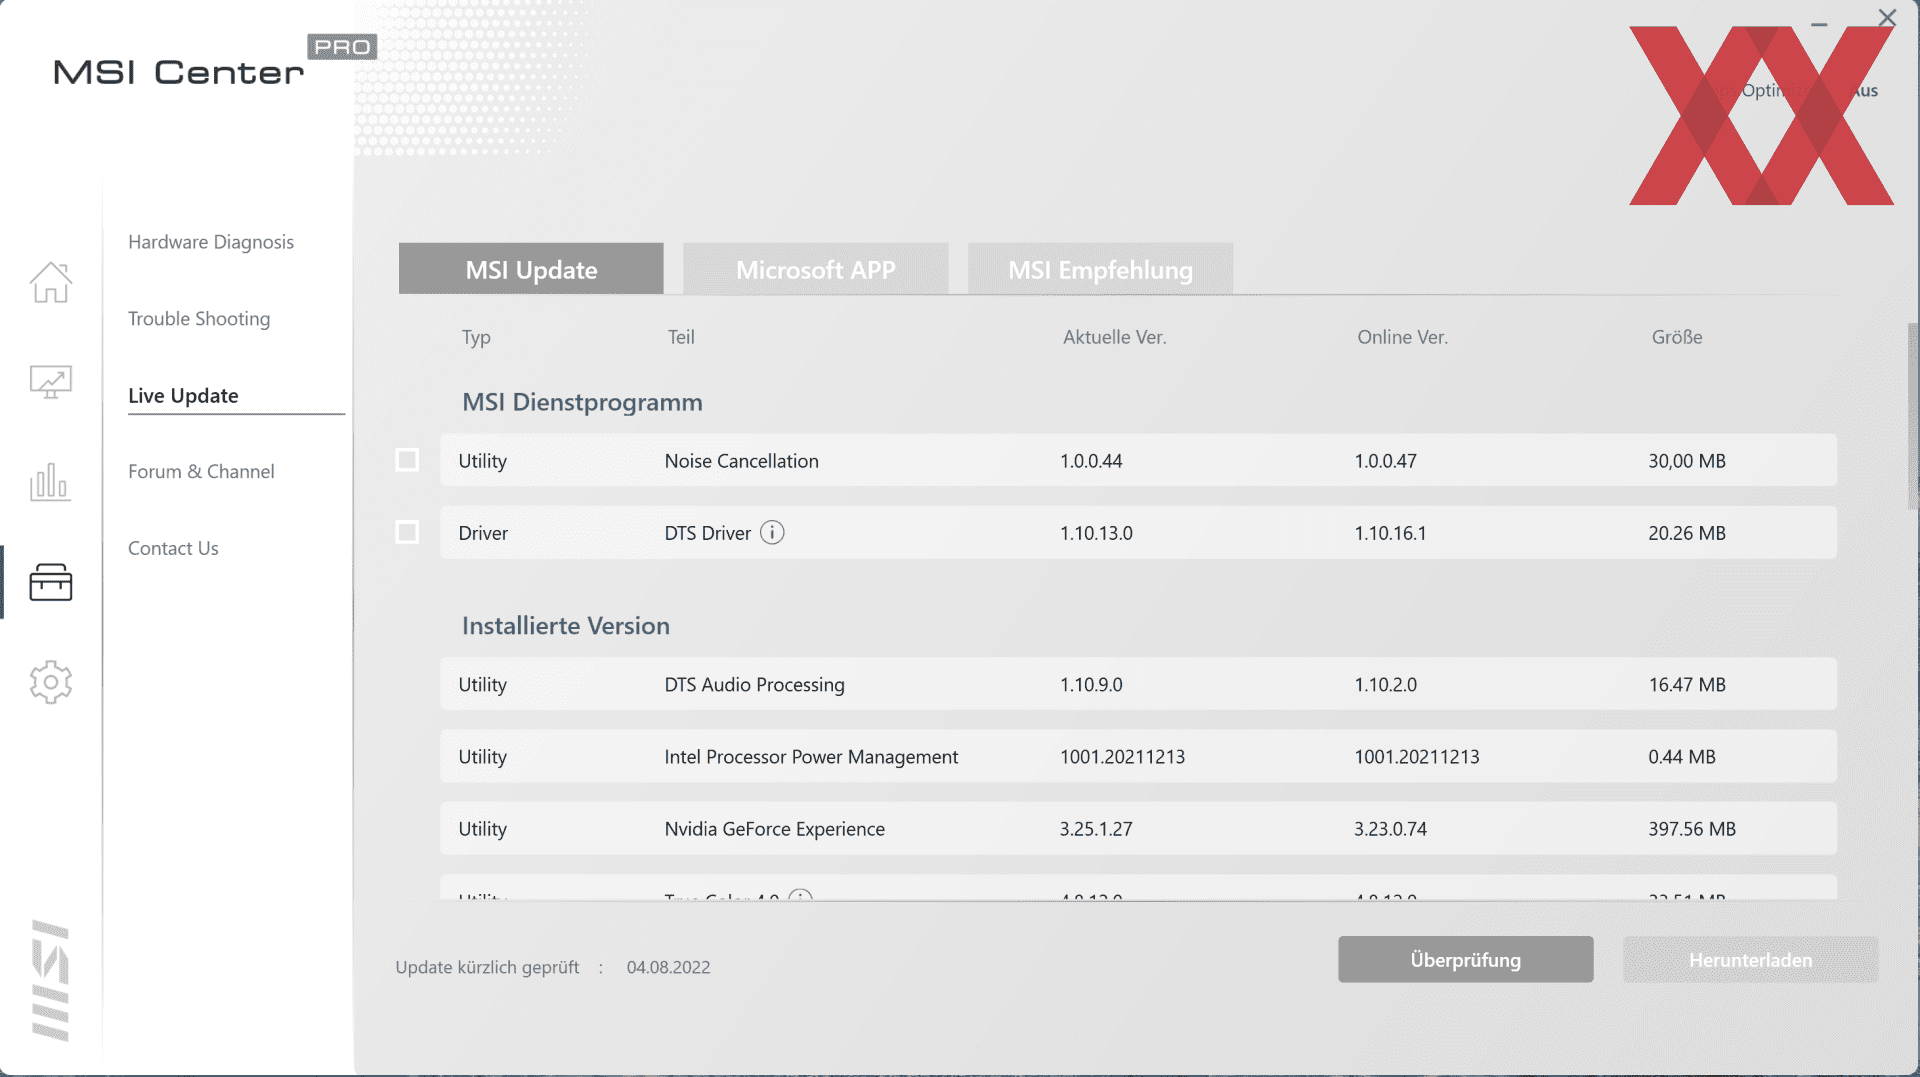Minimize the MSI Center window

1819,24
